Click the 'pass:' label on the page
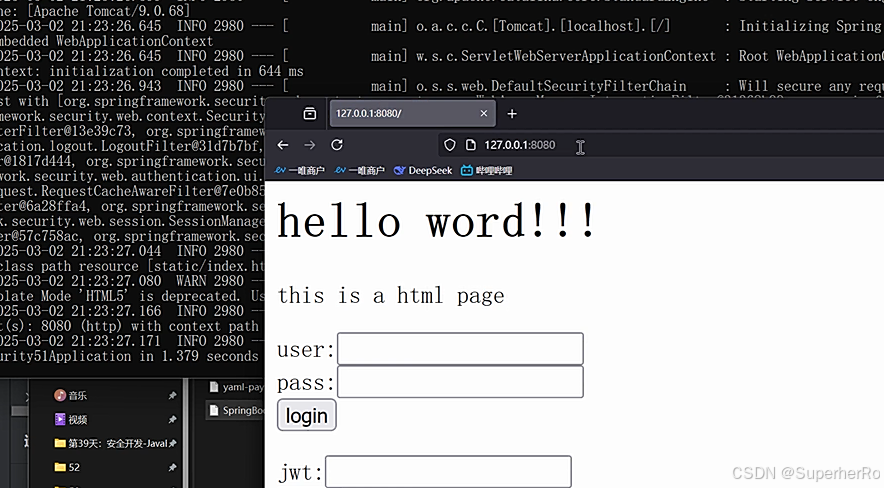Screen dimensions: 884x488 pos(306,383)
